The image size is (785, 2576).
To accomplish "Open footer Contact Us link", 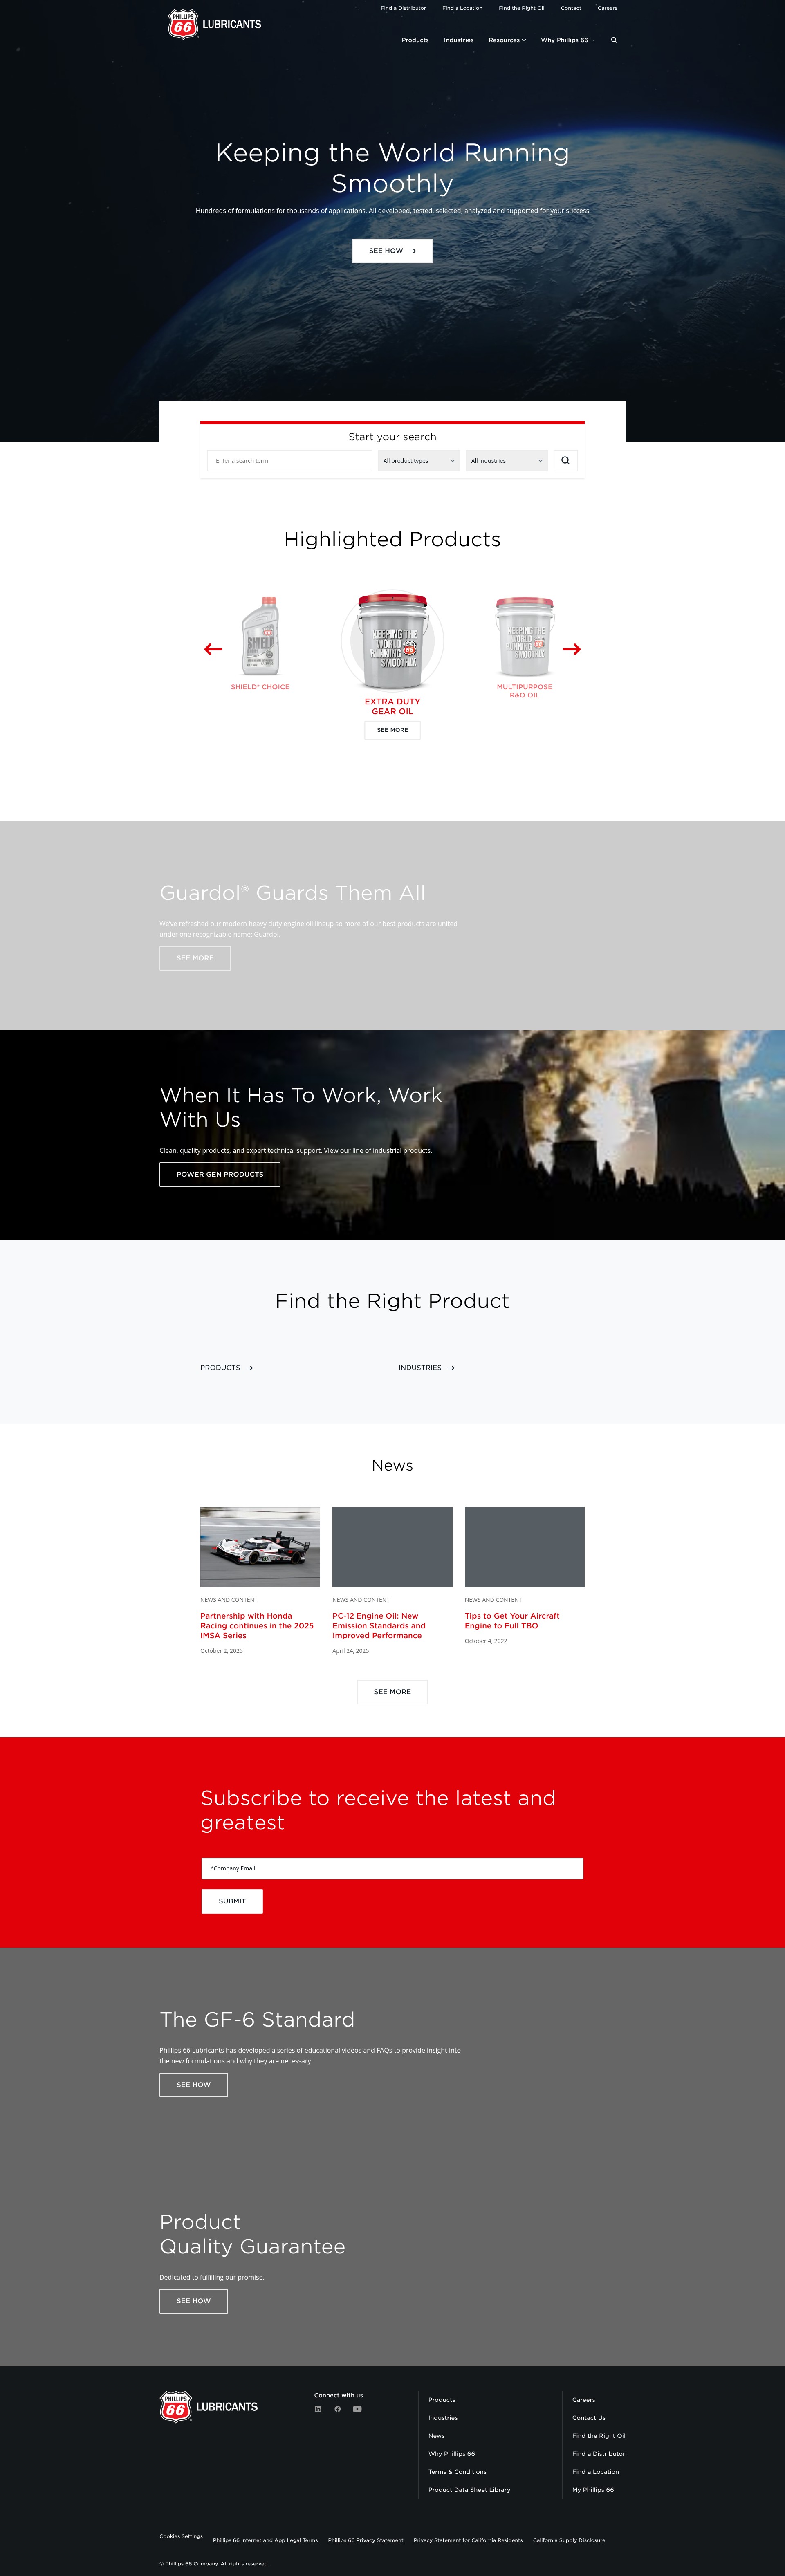I will (589, 2418).
